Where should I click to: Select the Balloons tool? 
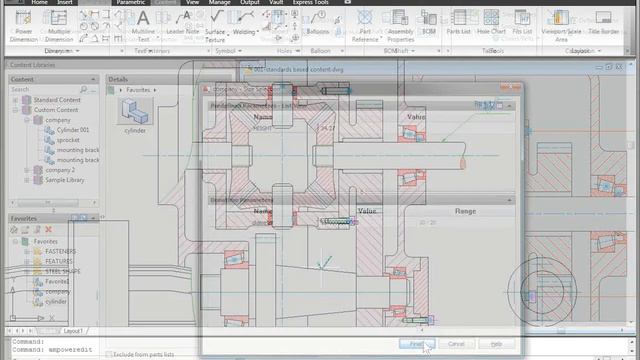coord(318,22)
